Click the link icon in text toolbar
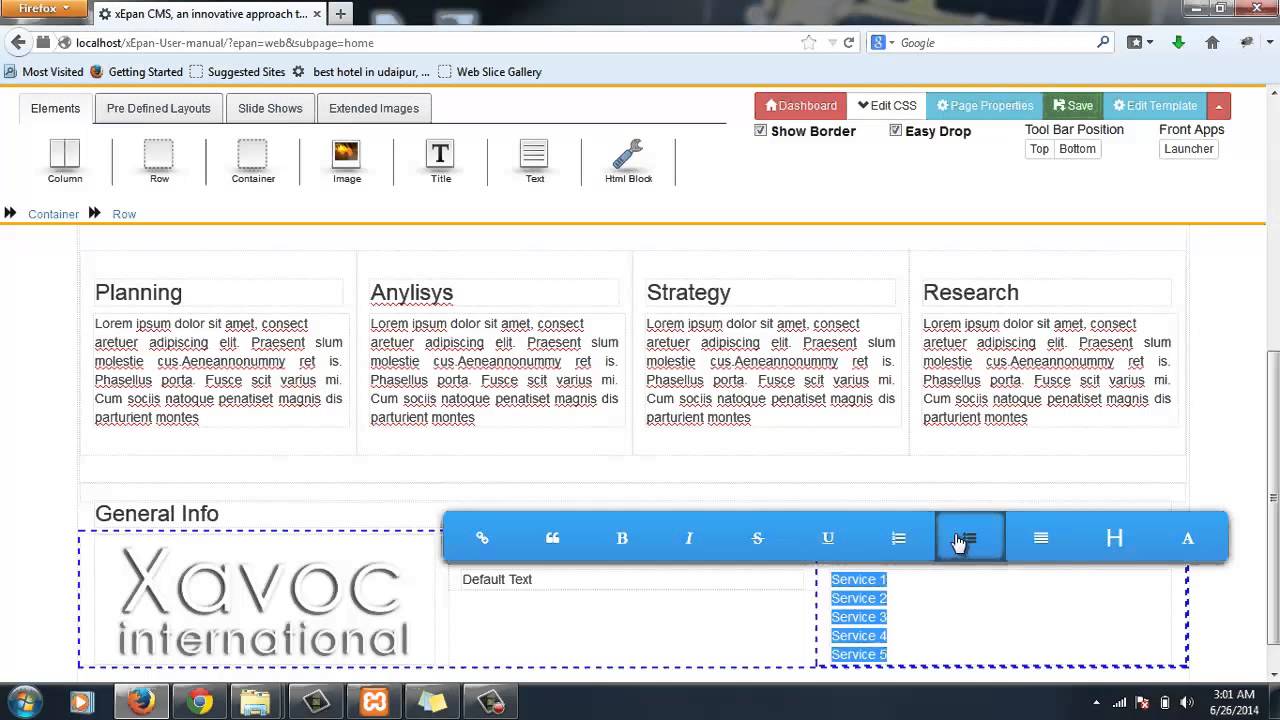 482,538
